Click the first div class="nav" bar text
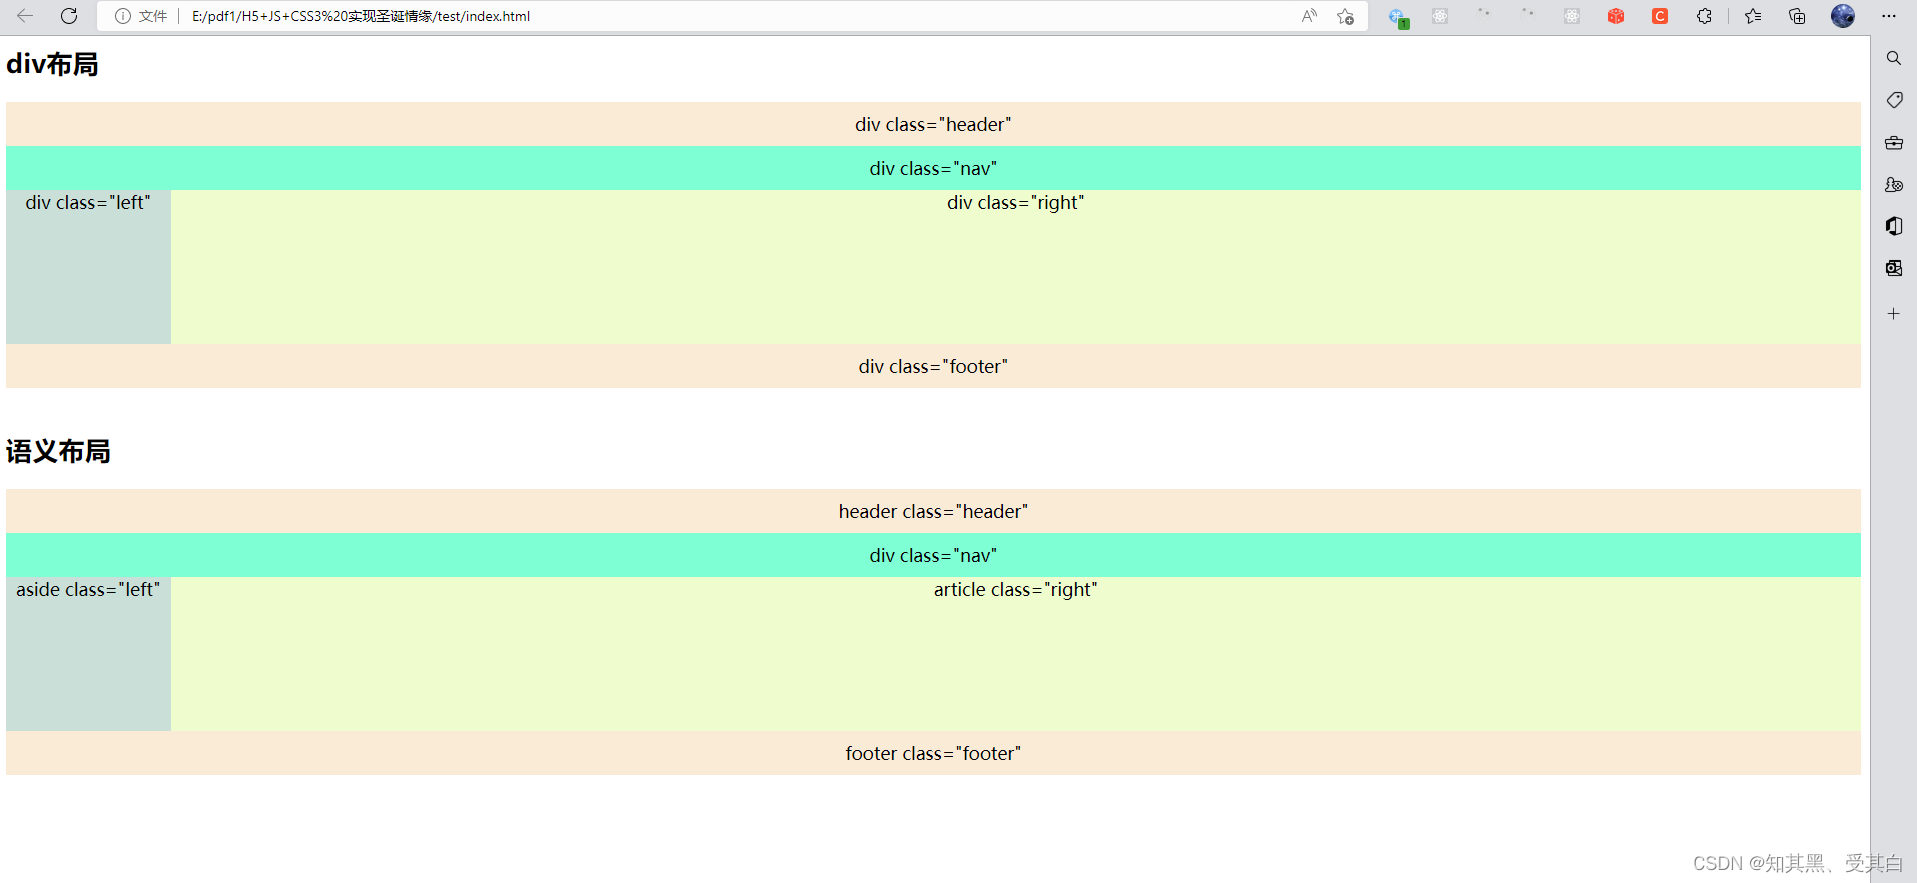 pos(933,168)
